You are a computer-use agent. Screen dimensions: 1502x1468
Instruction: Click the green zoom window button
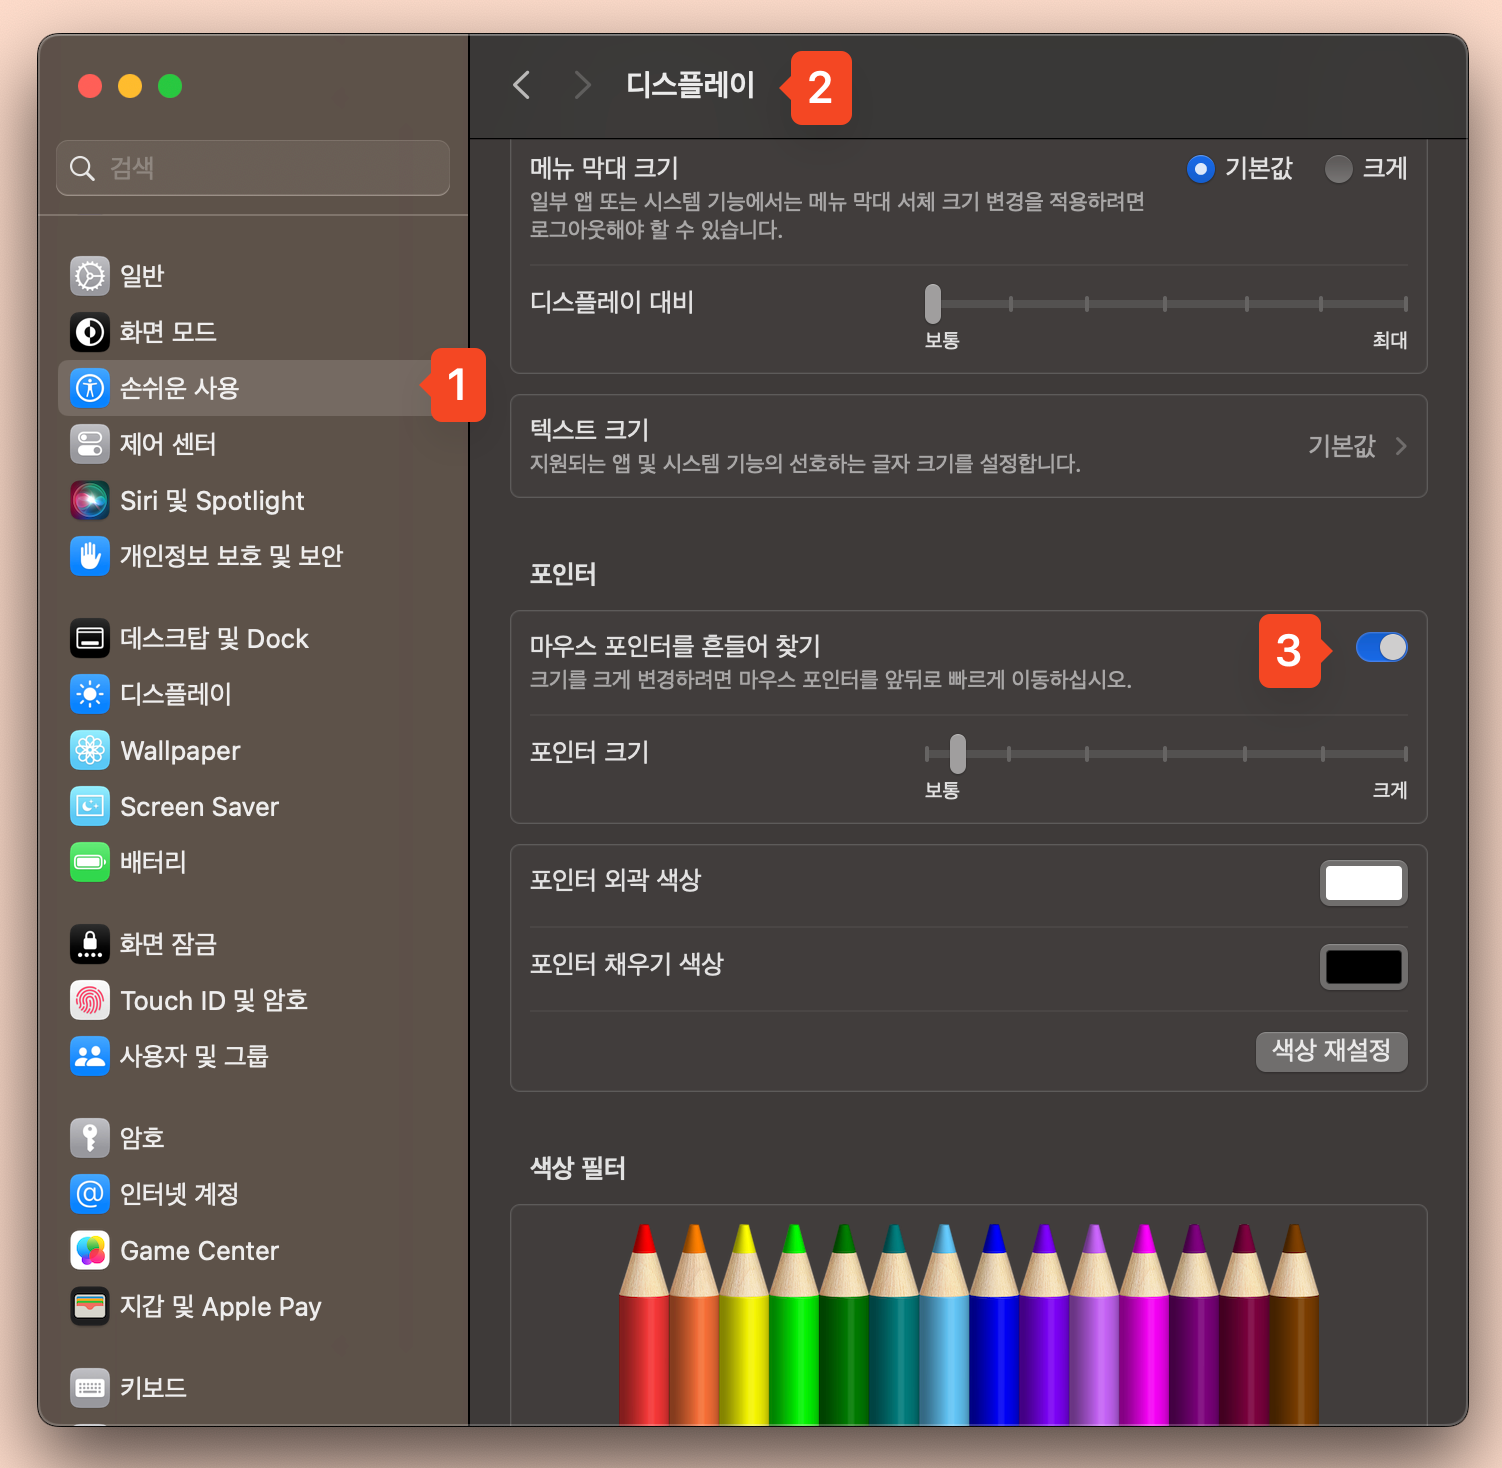pos(170,86)
